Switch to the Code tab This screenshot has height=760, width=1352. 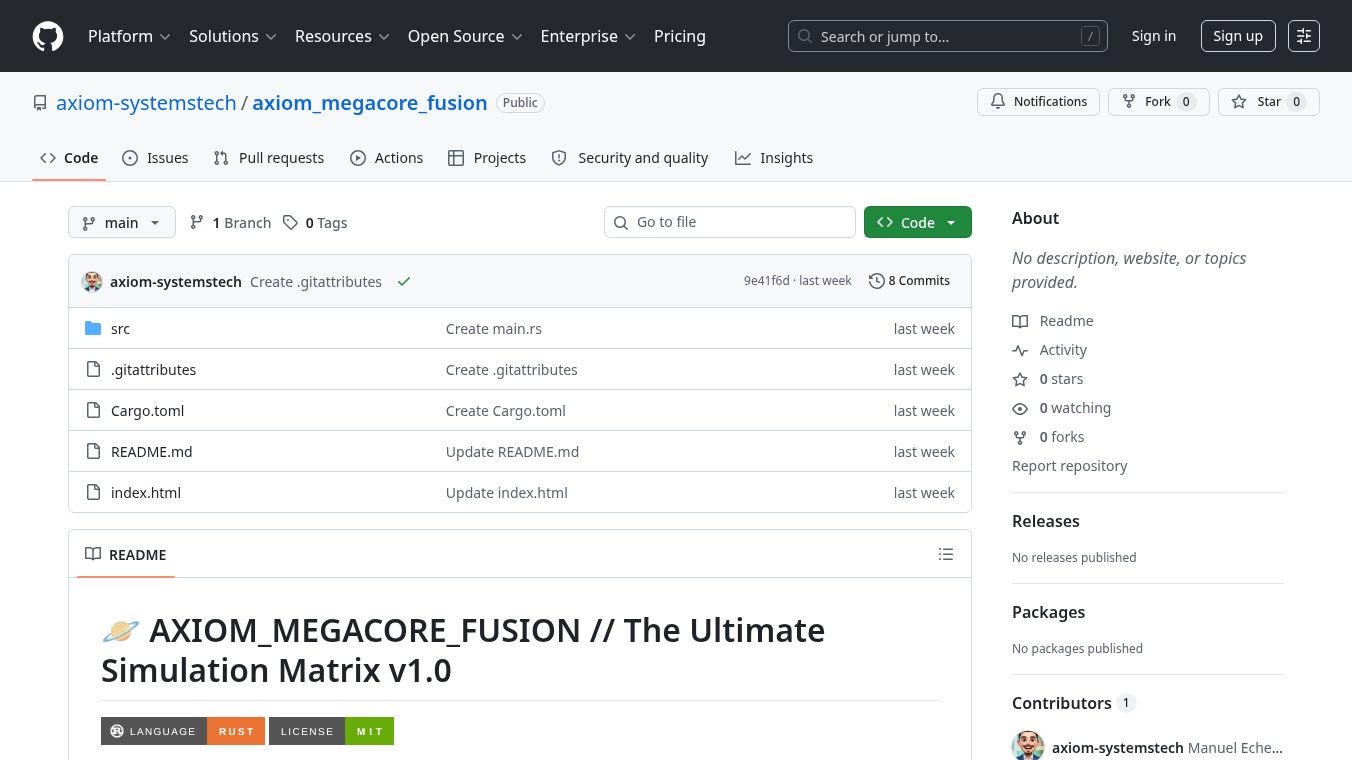click(69, 158)
